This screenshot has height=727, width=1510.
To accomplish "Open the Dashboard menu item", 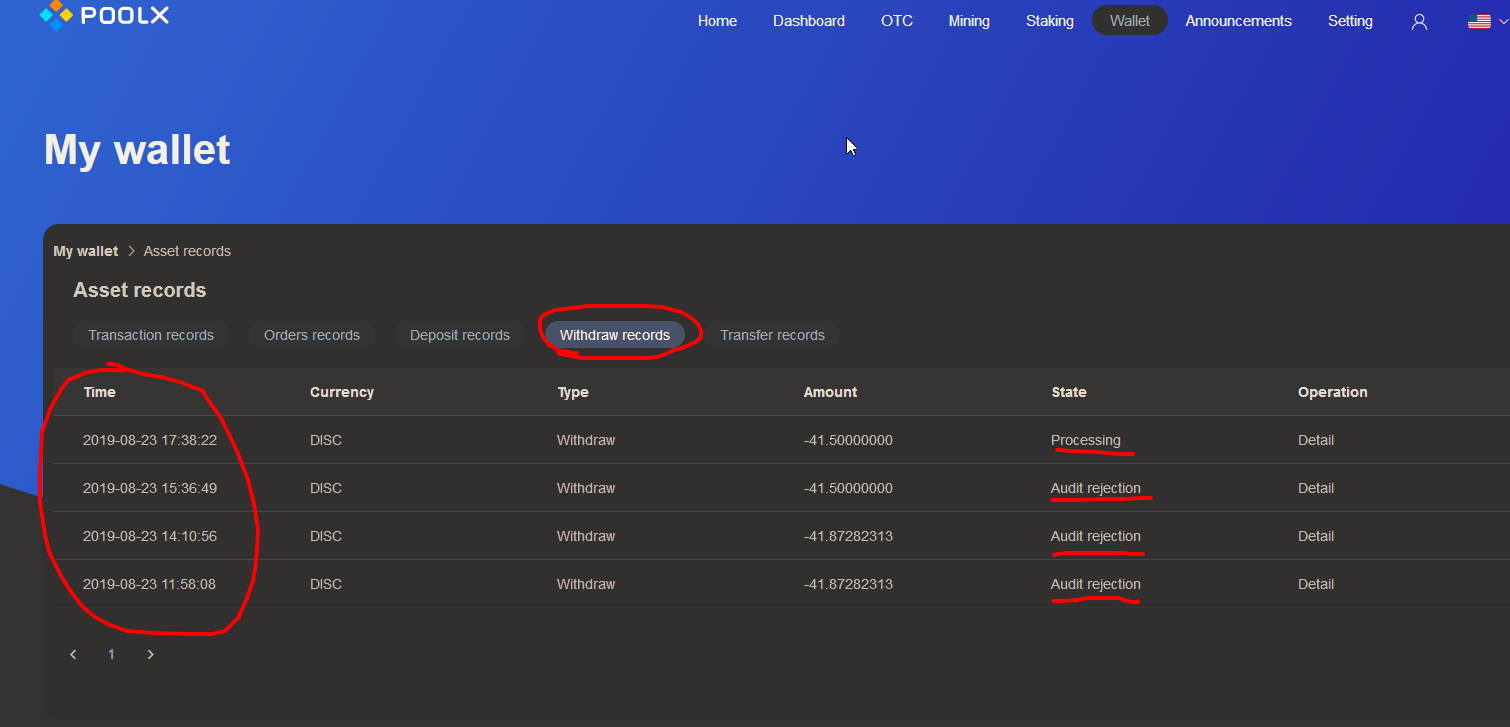I will click(808, 21).
